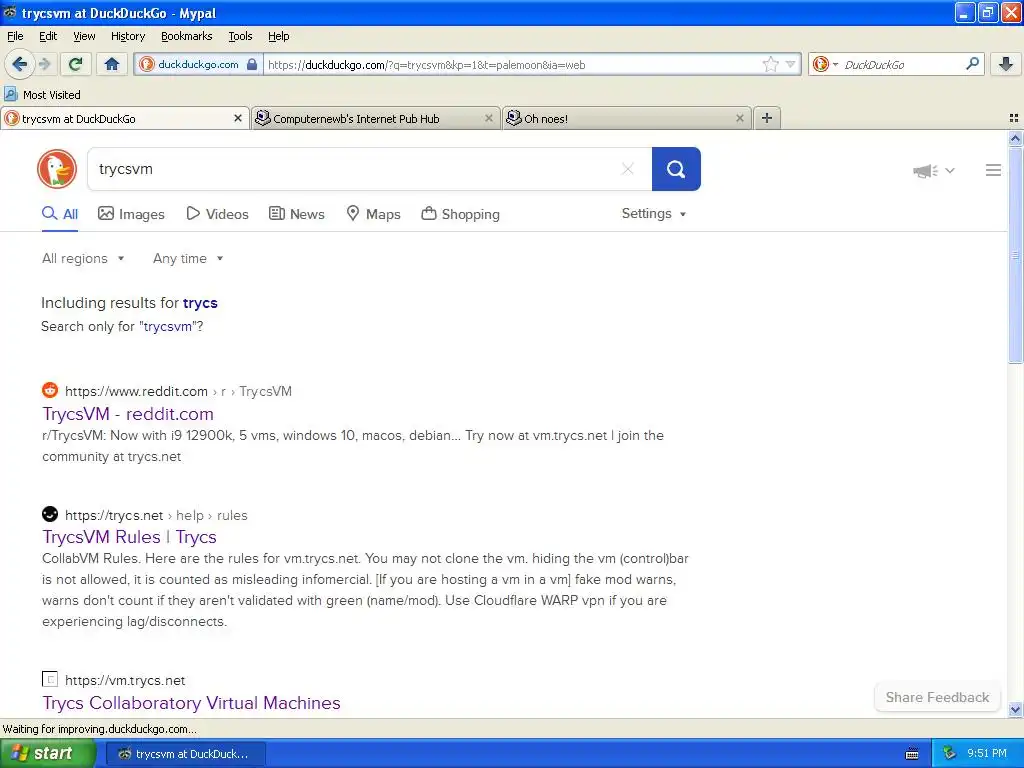Click the padlock site identity icon
This screenshot has height=768, width=1024.
point(252,64)
